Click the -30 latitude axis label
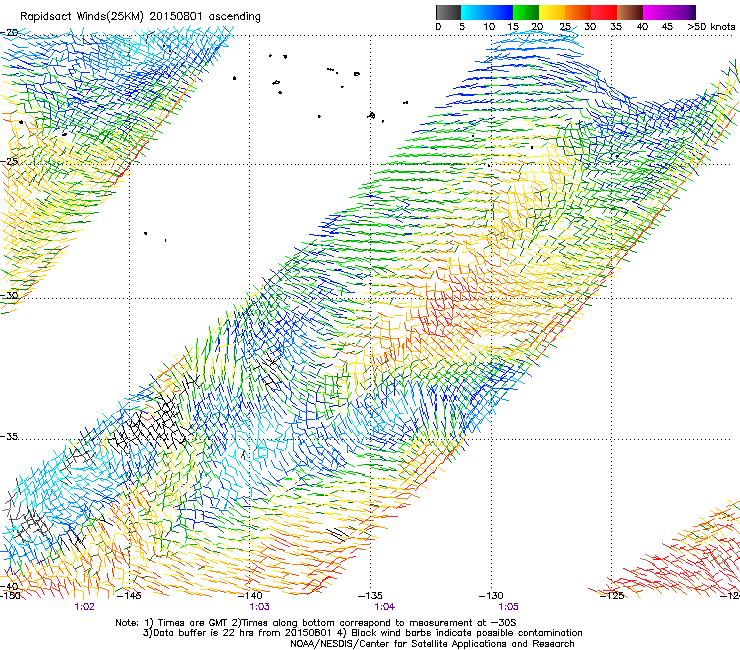The image size is (740, 650). click(9, 295)
